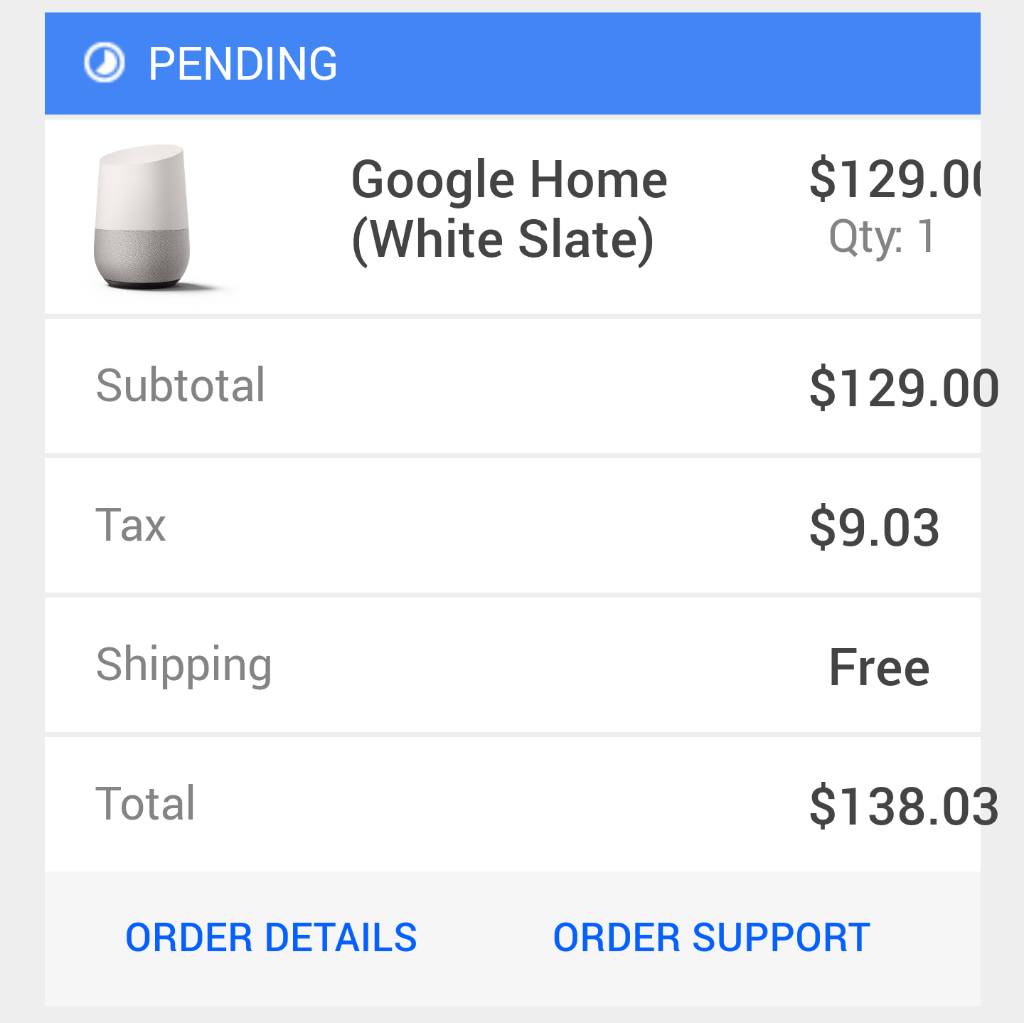Tap the Qty: 1 quantity label
The width and height of the screenshot is (1024, 1023).
tap(881, 236)
